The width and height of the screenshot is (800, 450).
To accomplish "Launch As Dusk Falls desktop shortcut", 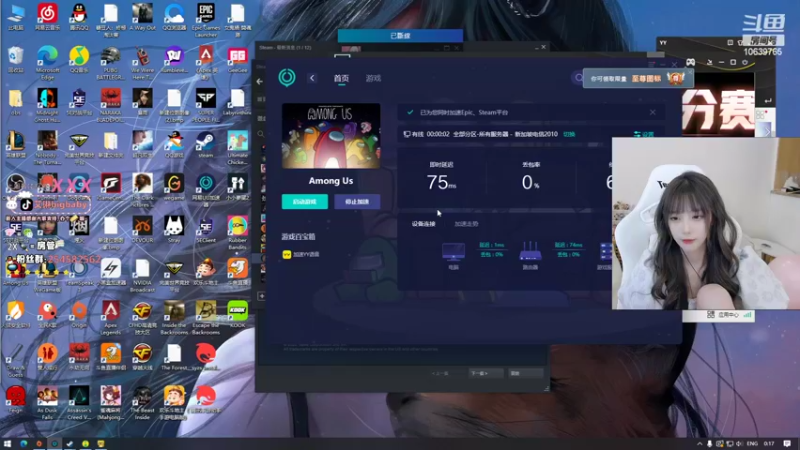I will (x=47, y=402).
